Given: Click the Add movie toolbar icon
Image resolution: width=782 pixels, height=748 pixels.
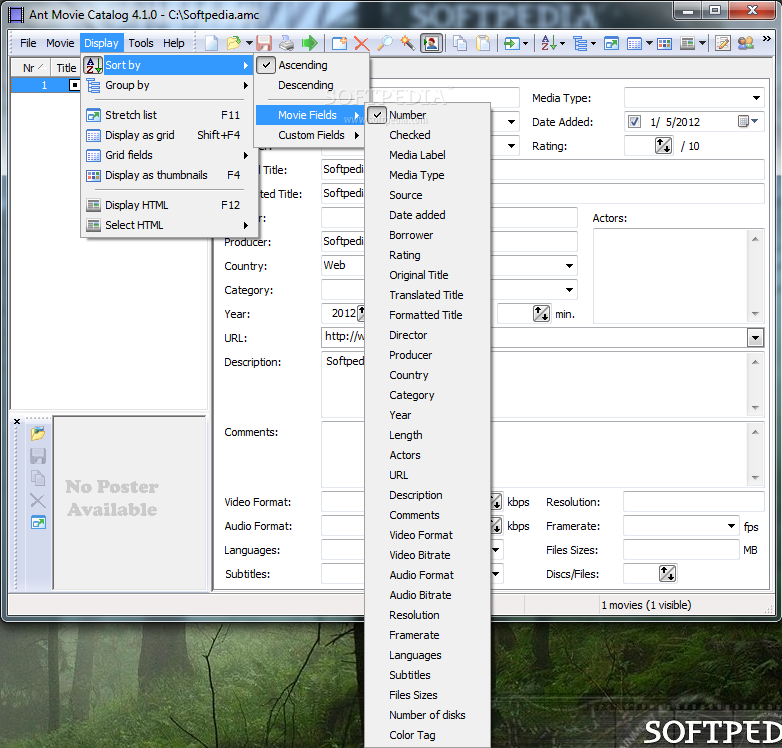Looking at the screenshot, I should [x=340, y=43].
